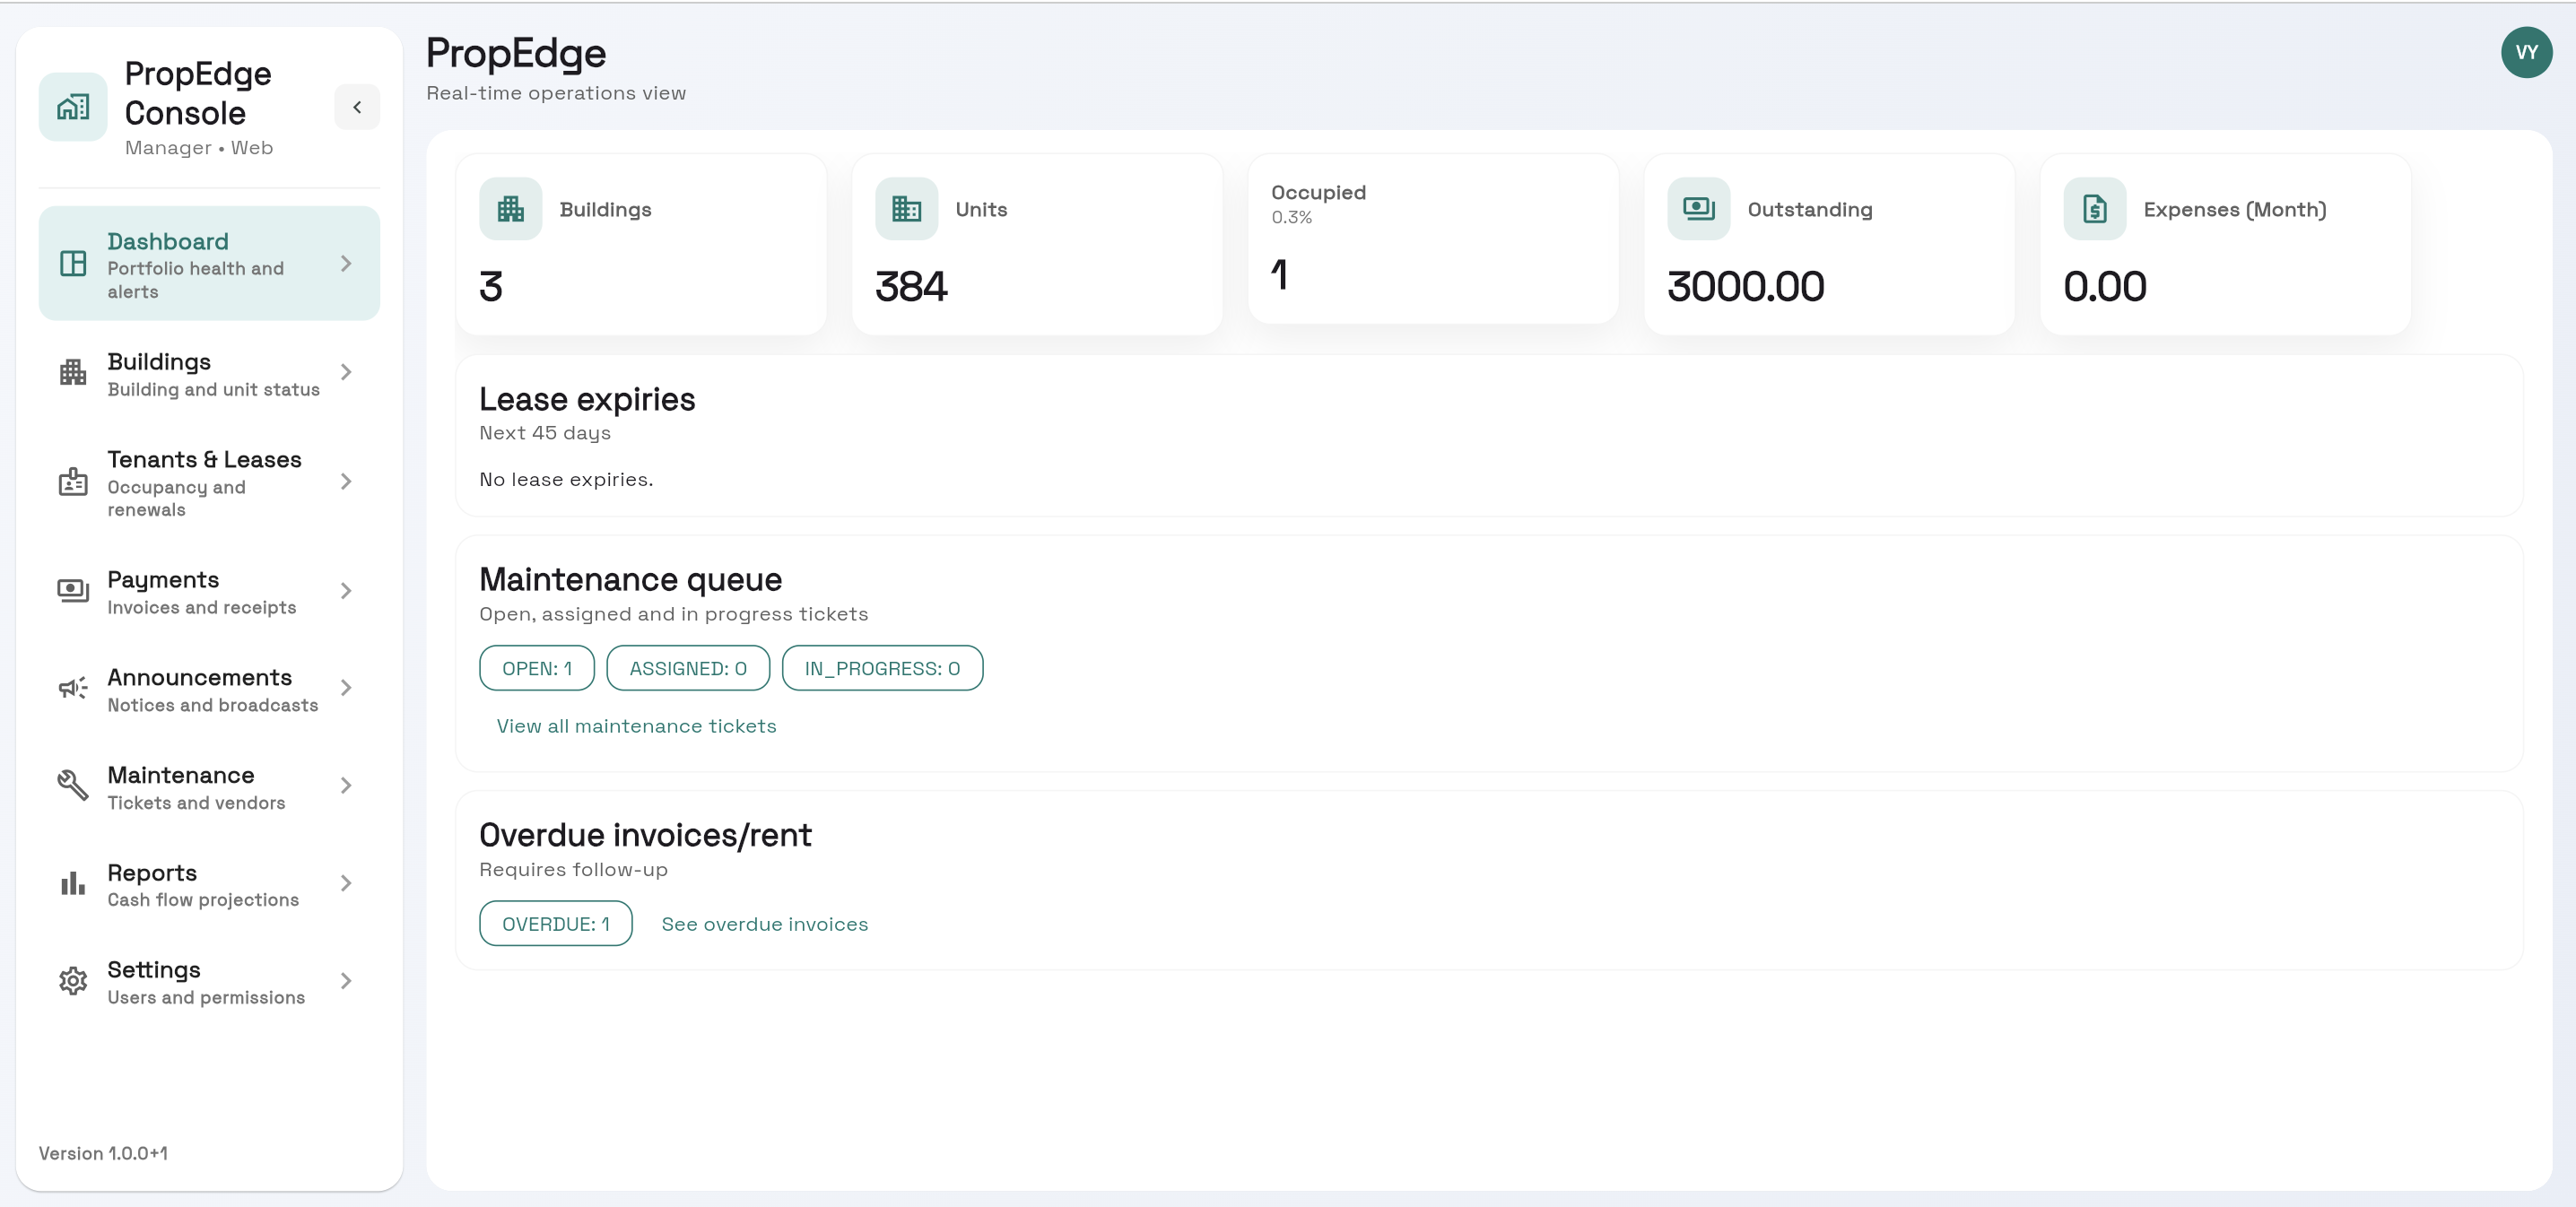Click the Expenses document icon
This screenshot has width=2576, height=1207.
point(2095,208)
